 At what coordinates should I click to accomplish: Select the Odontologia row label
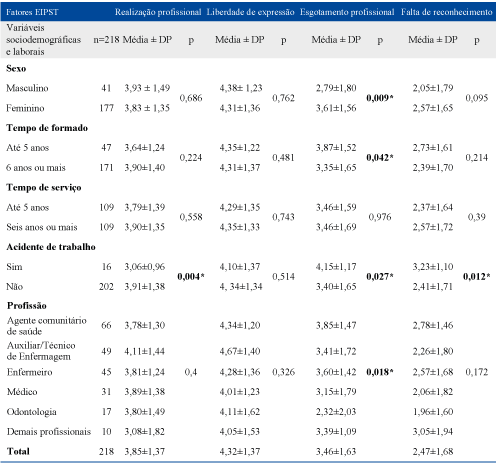point(32,412)
